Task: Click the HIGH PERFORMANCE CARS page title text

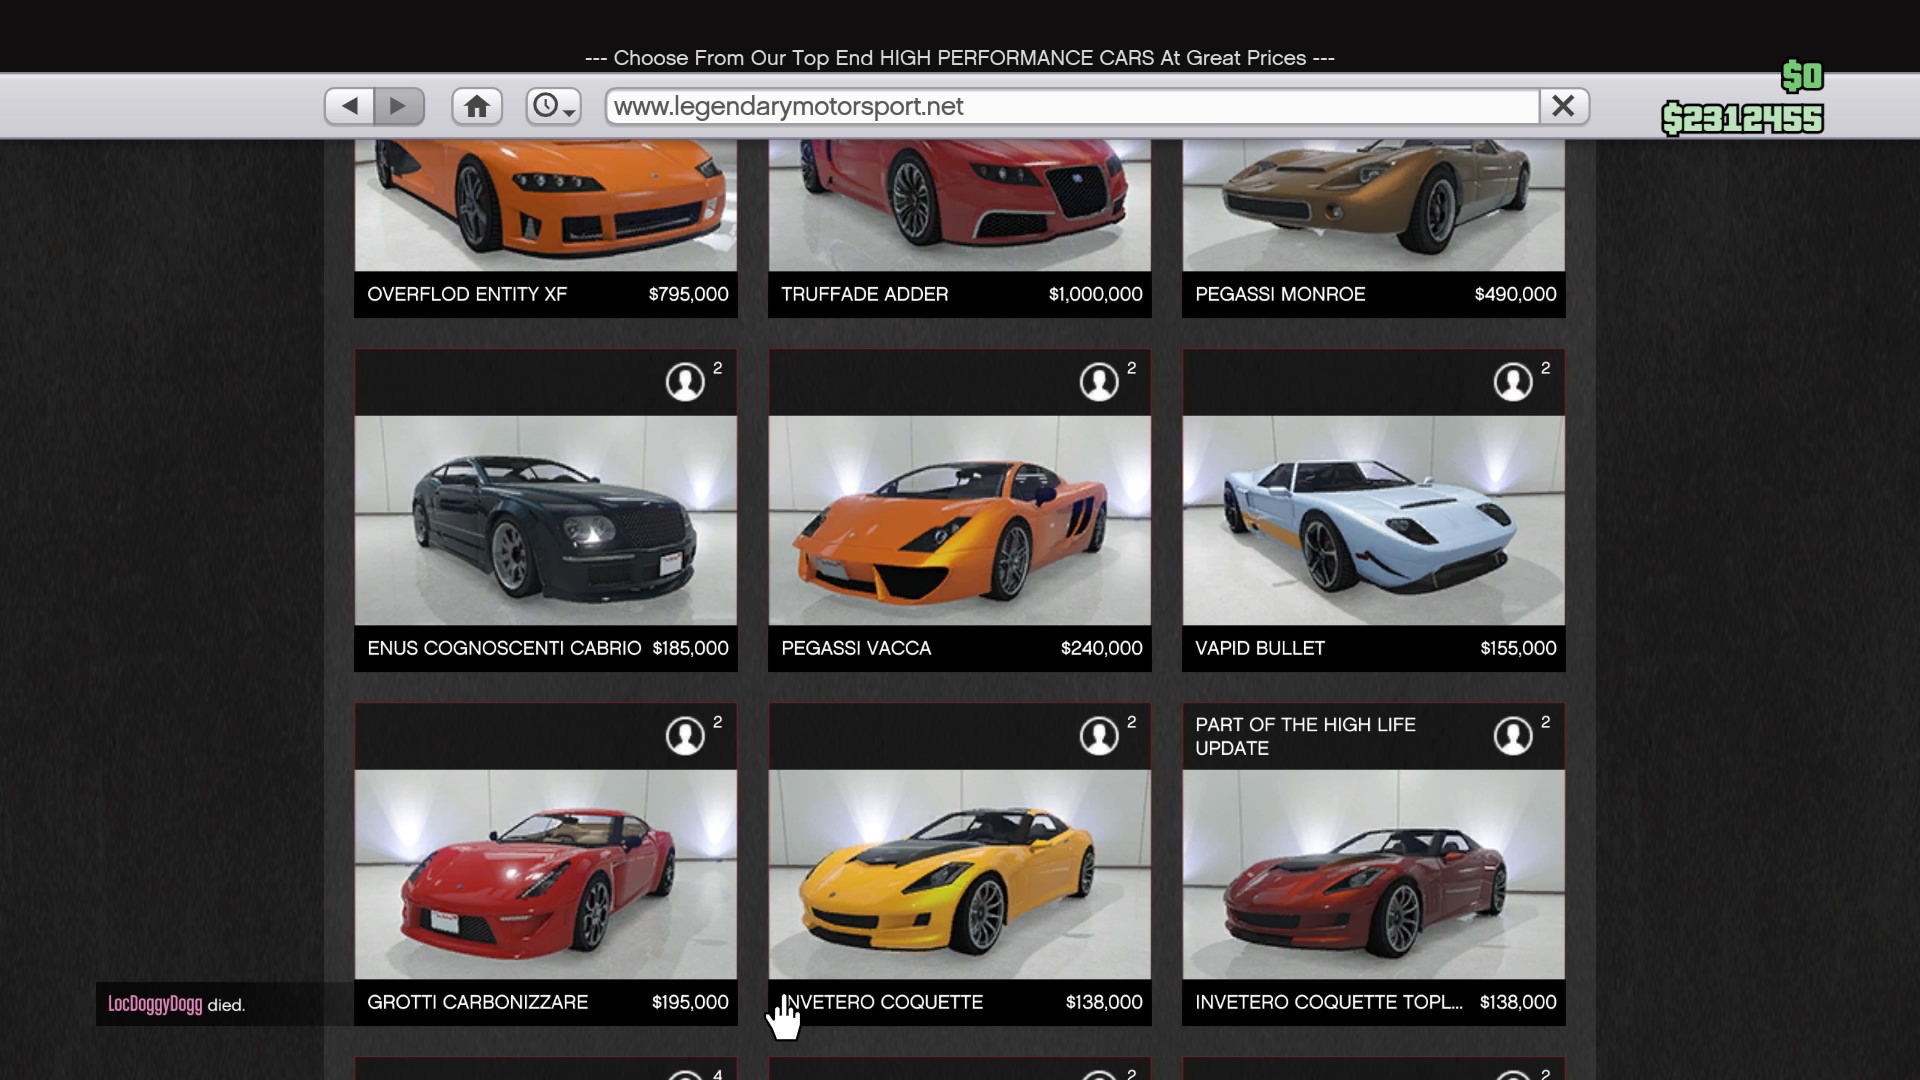Action: click(x=960, y=58)
